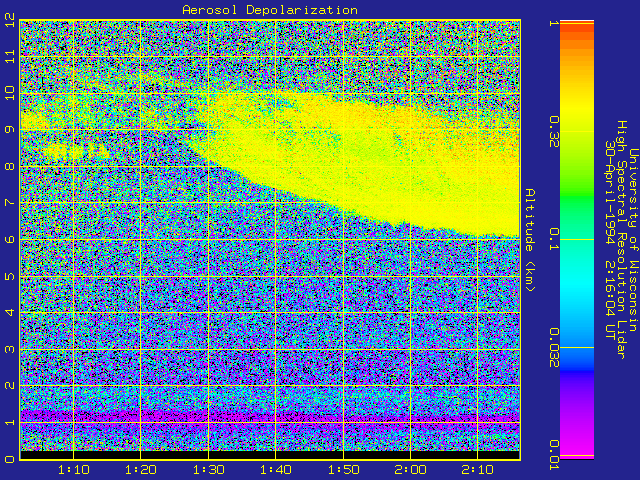Click the altitude 6 axis label

(10, 240)
